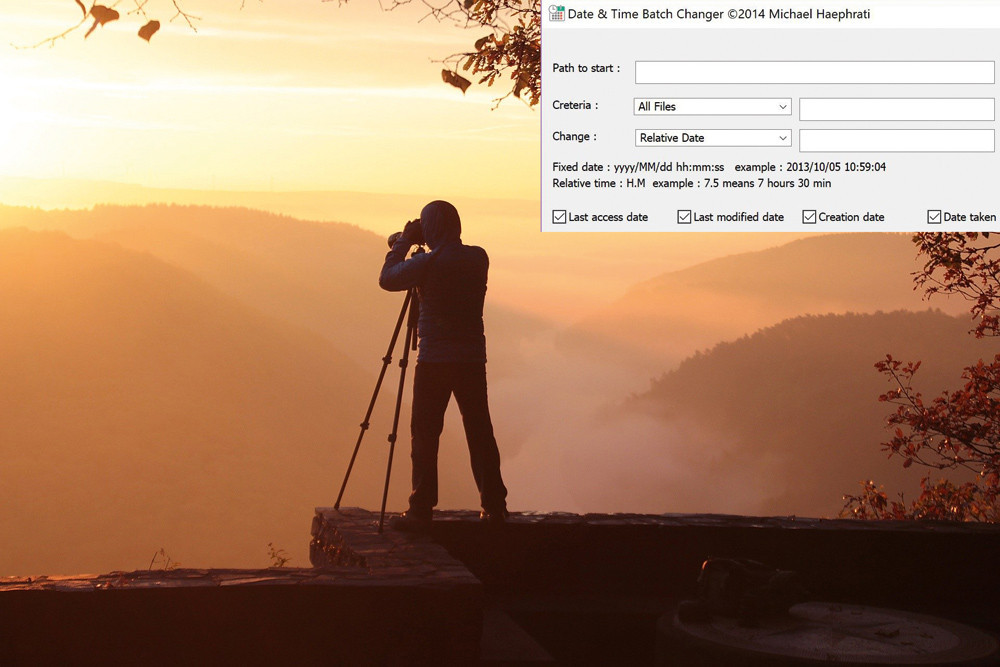Image resolution: width=1000 pixels, height=667 pixels.
Task: Click the text field next to Creteria dropdown
Action: [x=896, y=109]
